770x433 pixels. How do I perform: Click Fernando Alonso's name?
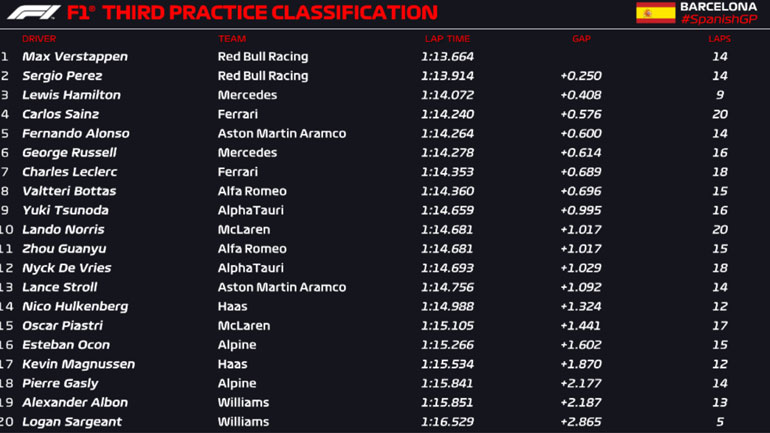pyautogui.click(x=76, y=134)
